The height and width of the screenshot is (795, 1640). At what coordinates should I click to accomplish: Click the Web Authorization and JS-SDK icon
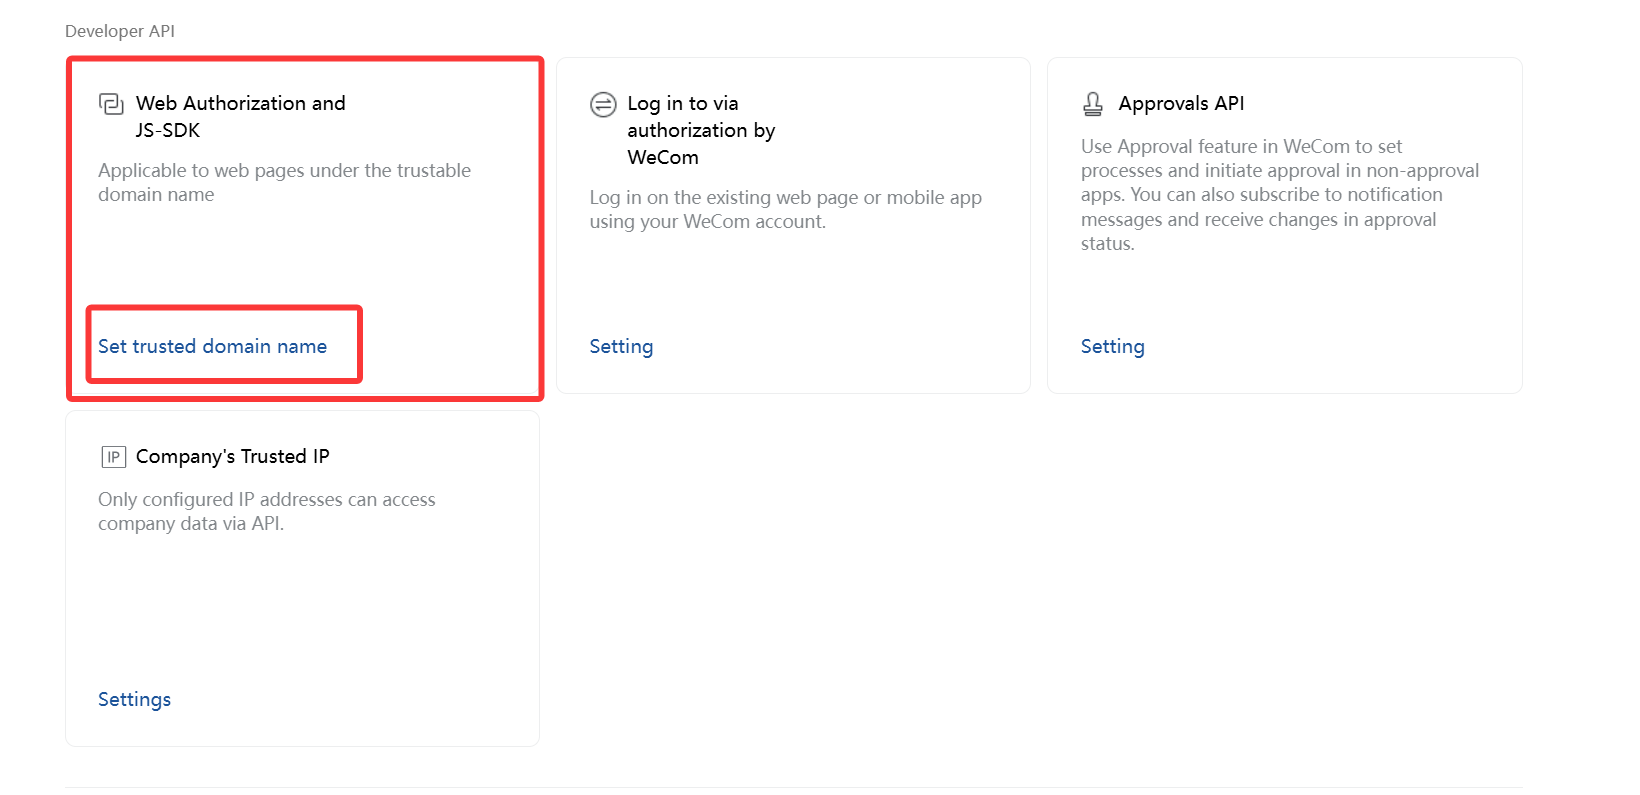coord(111,104)
